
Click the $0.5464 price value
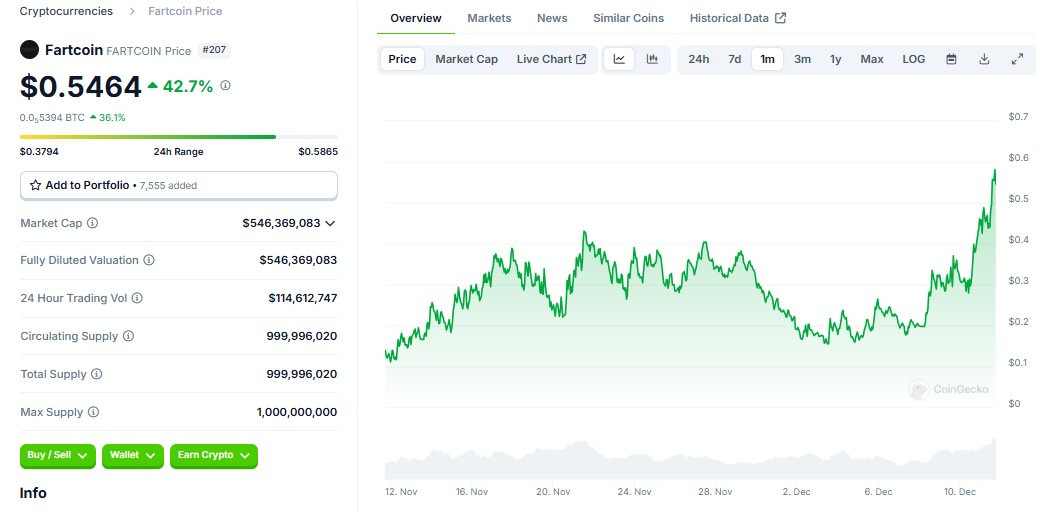point(81,87)
